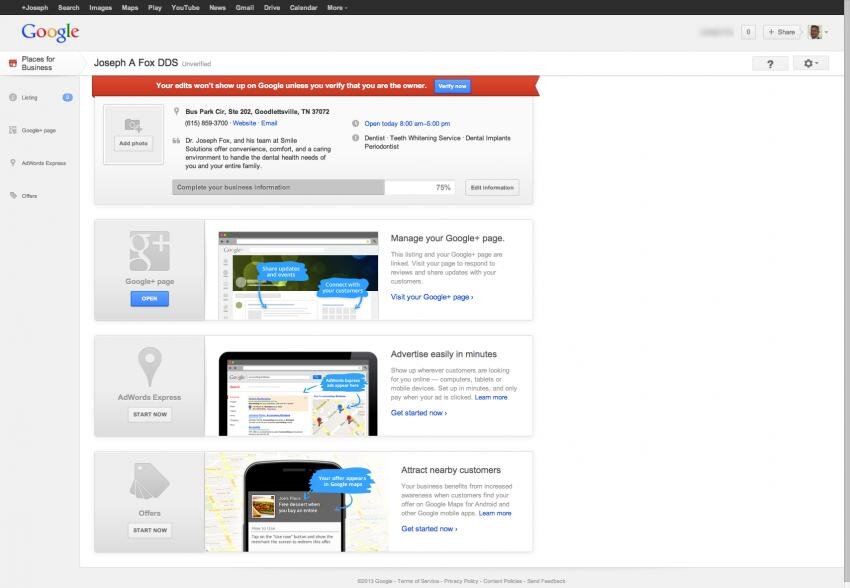Click the Unverified status label
Screen dimensions: 850x588
[196, 64]
